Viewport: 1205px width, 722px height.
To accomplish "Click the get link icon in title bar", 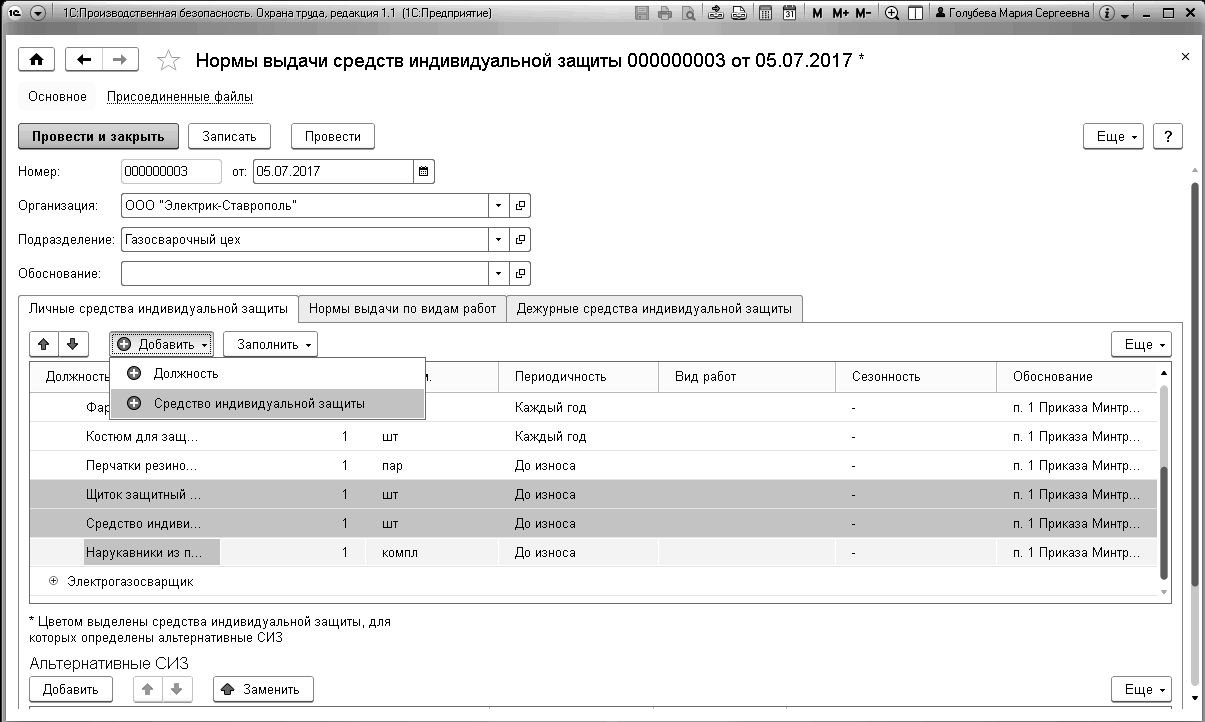I will coord(715,14).
